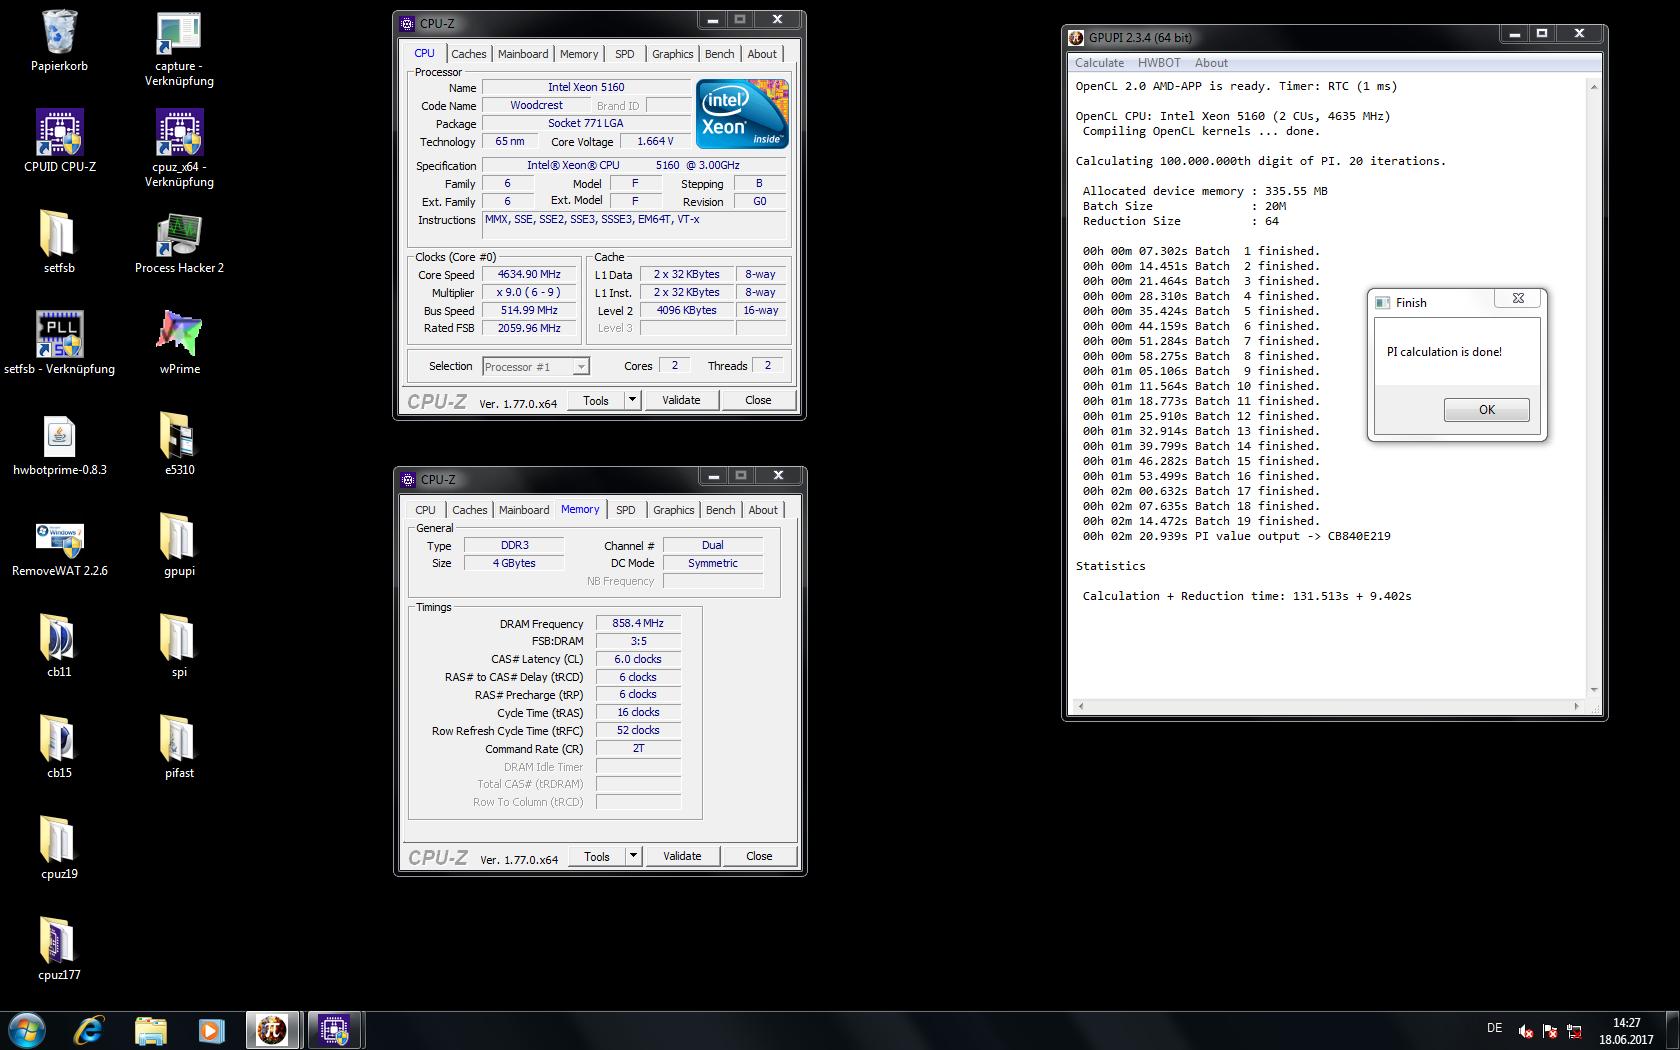Click GPUPI vertical scrollbar down arrow
The image size is (1680, 1050).
click(x=1594, y=689)
